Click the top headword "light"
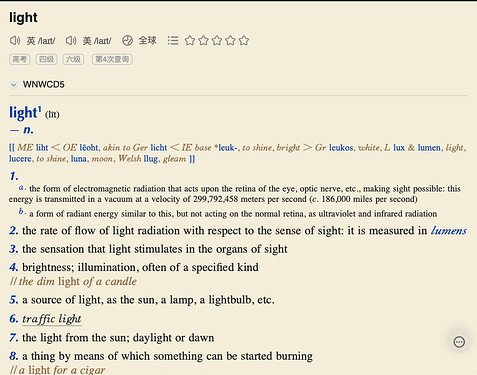The image size is (477, 375). [23, 18]
